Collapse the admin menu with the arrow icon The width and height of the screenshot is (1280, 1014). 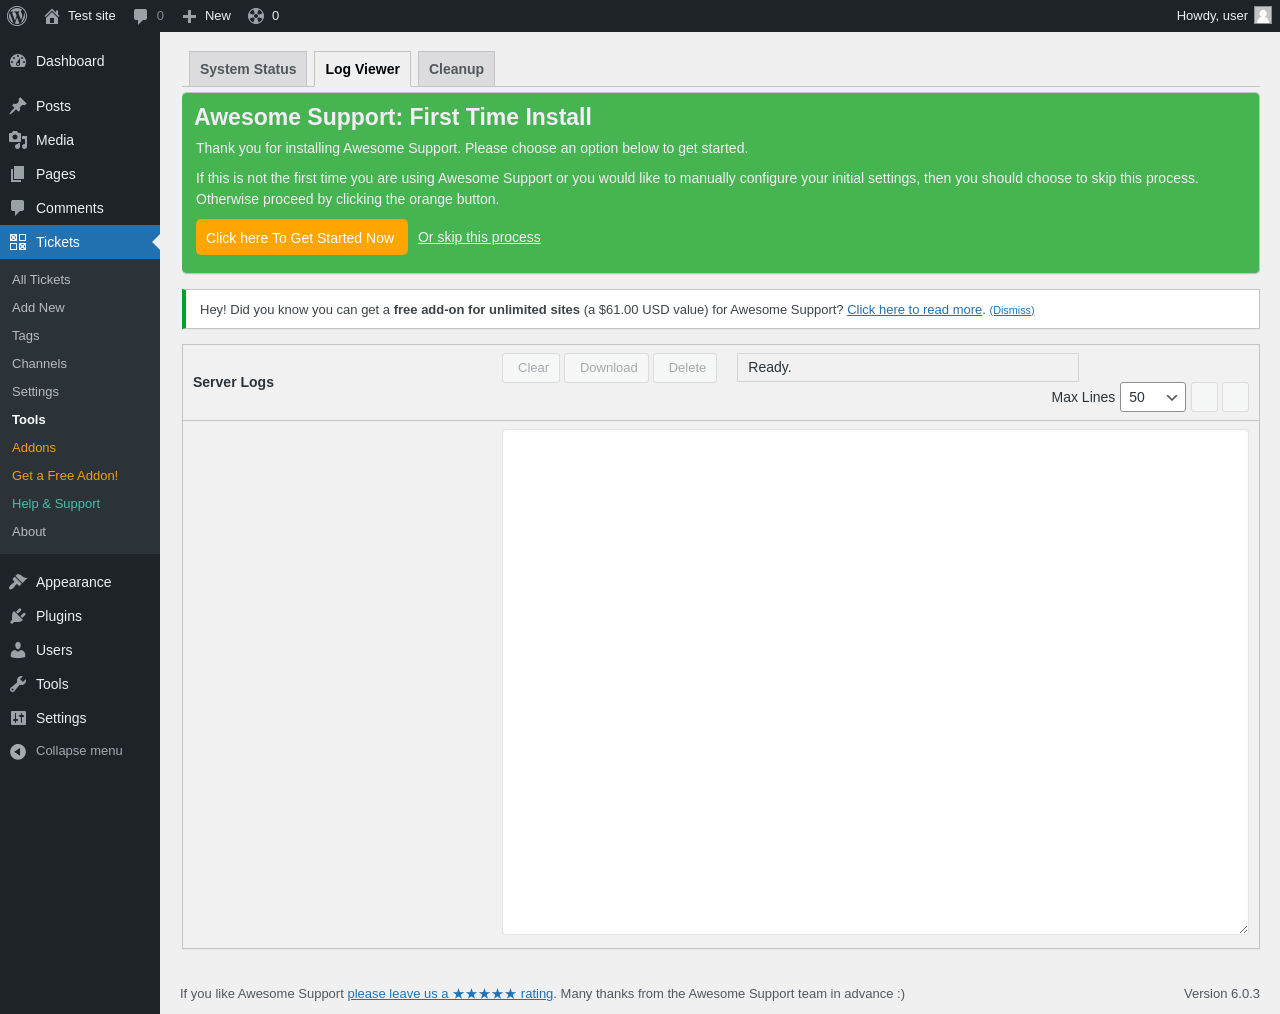[18, 751]
